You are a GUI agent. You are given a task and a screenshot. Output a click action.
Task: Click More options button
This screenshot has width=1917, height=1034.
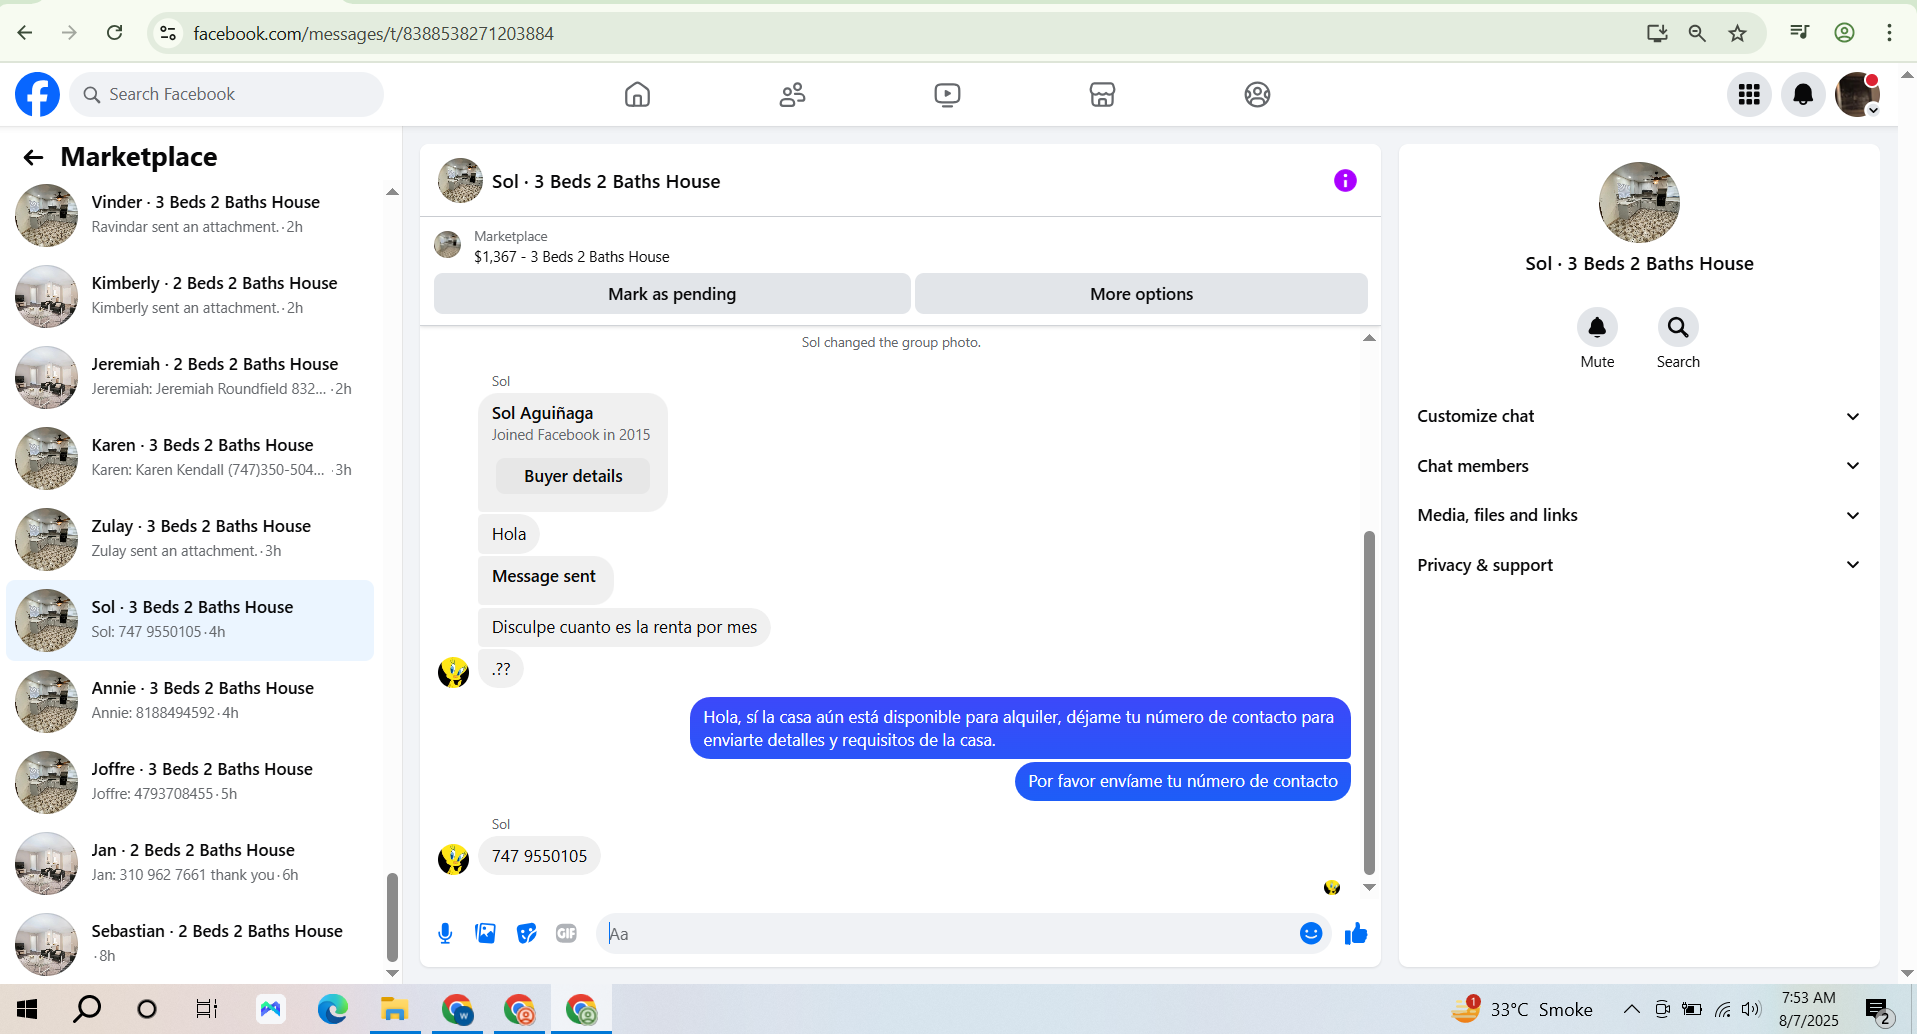[x=1141, y=294]
